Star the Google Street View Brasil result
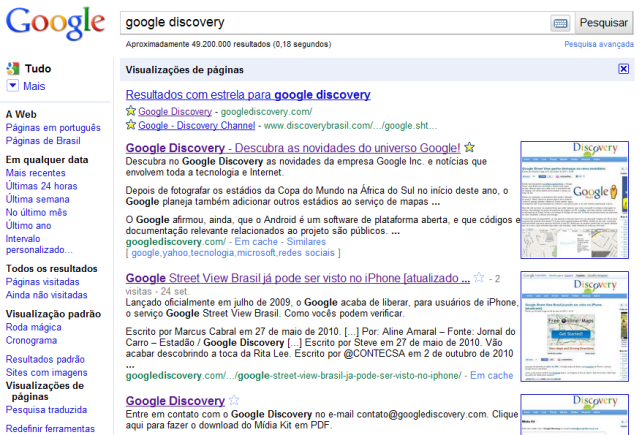Screen dimensions: 640x435 pyautogui.click(x=479, y=278)
